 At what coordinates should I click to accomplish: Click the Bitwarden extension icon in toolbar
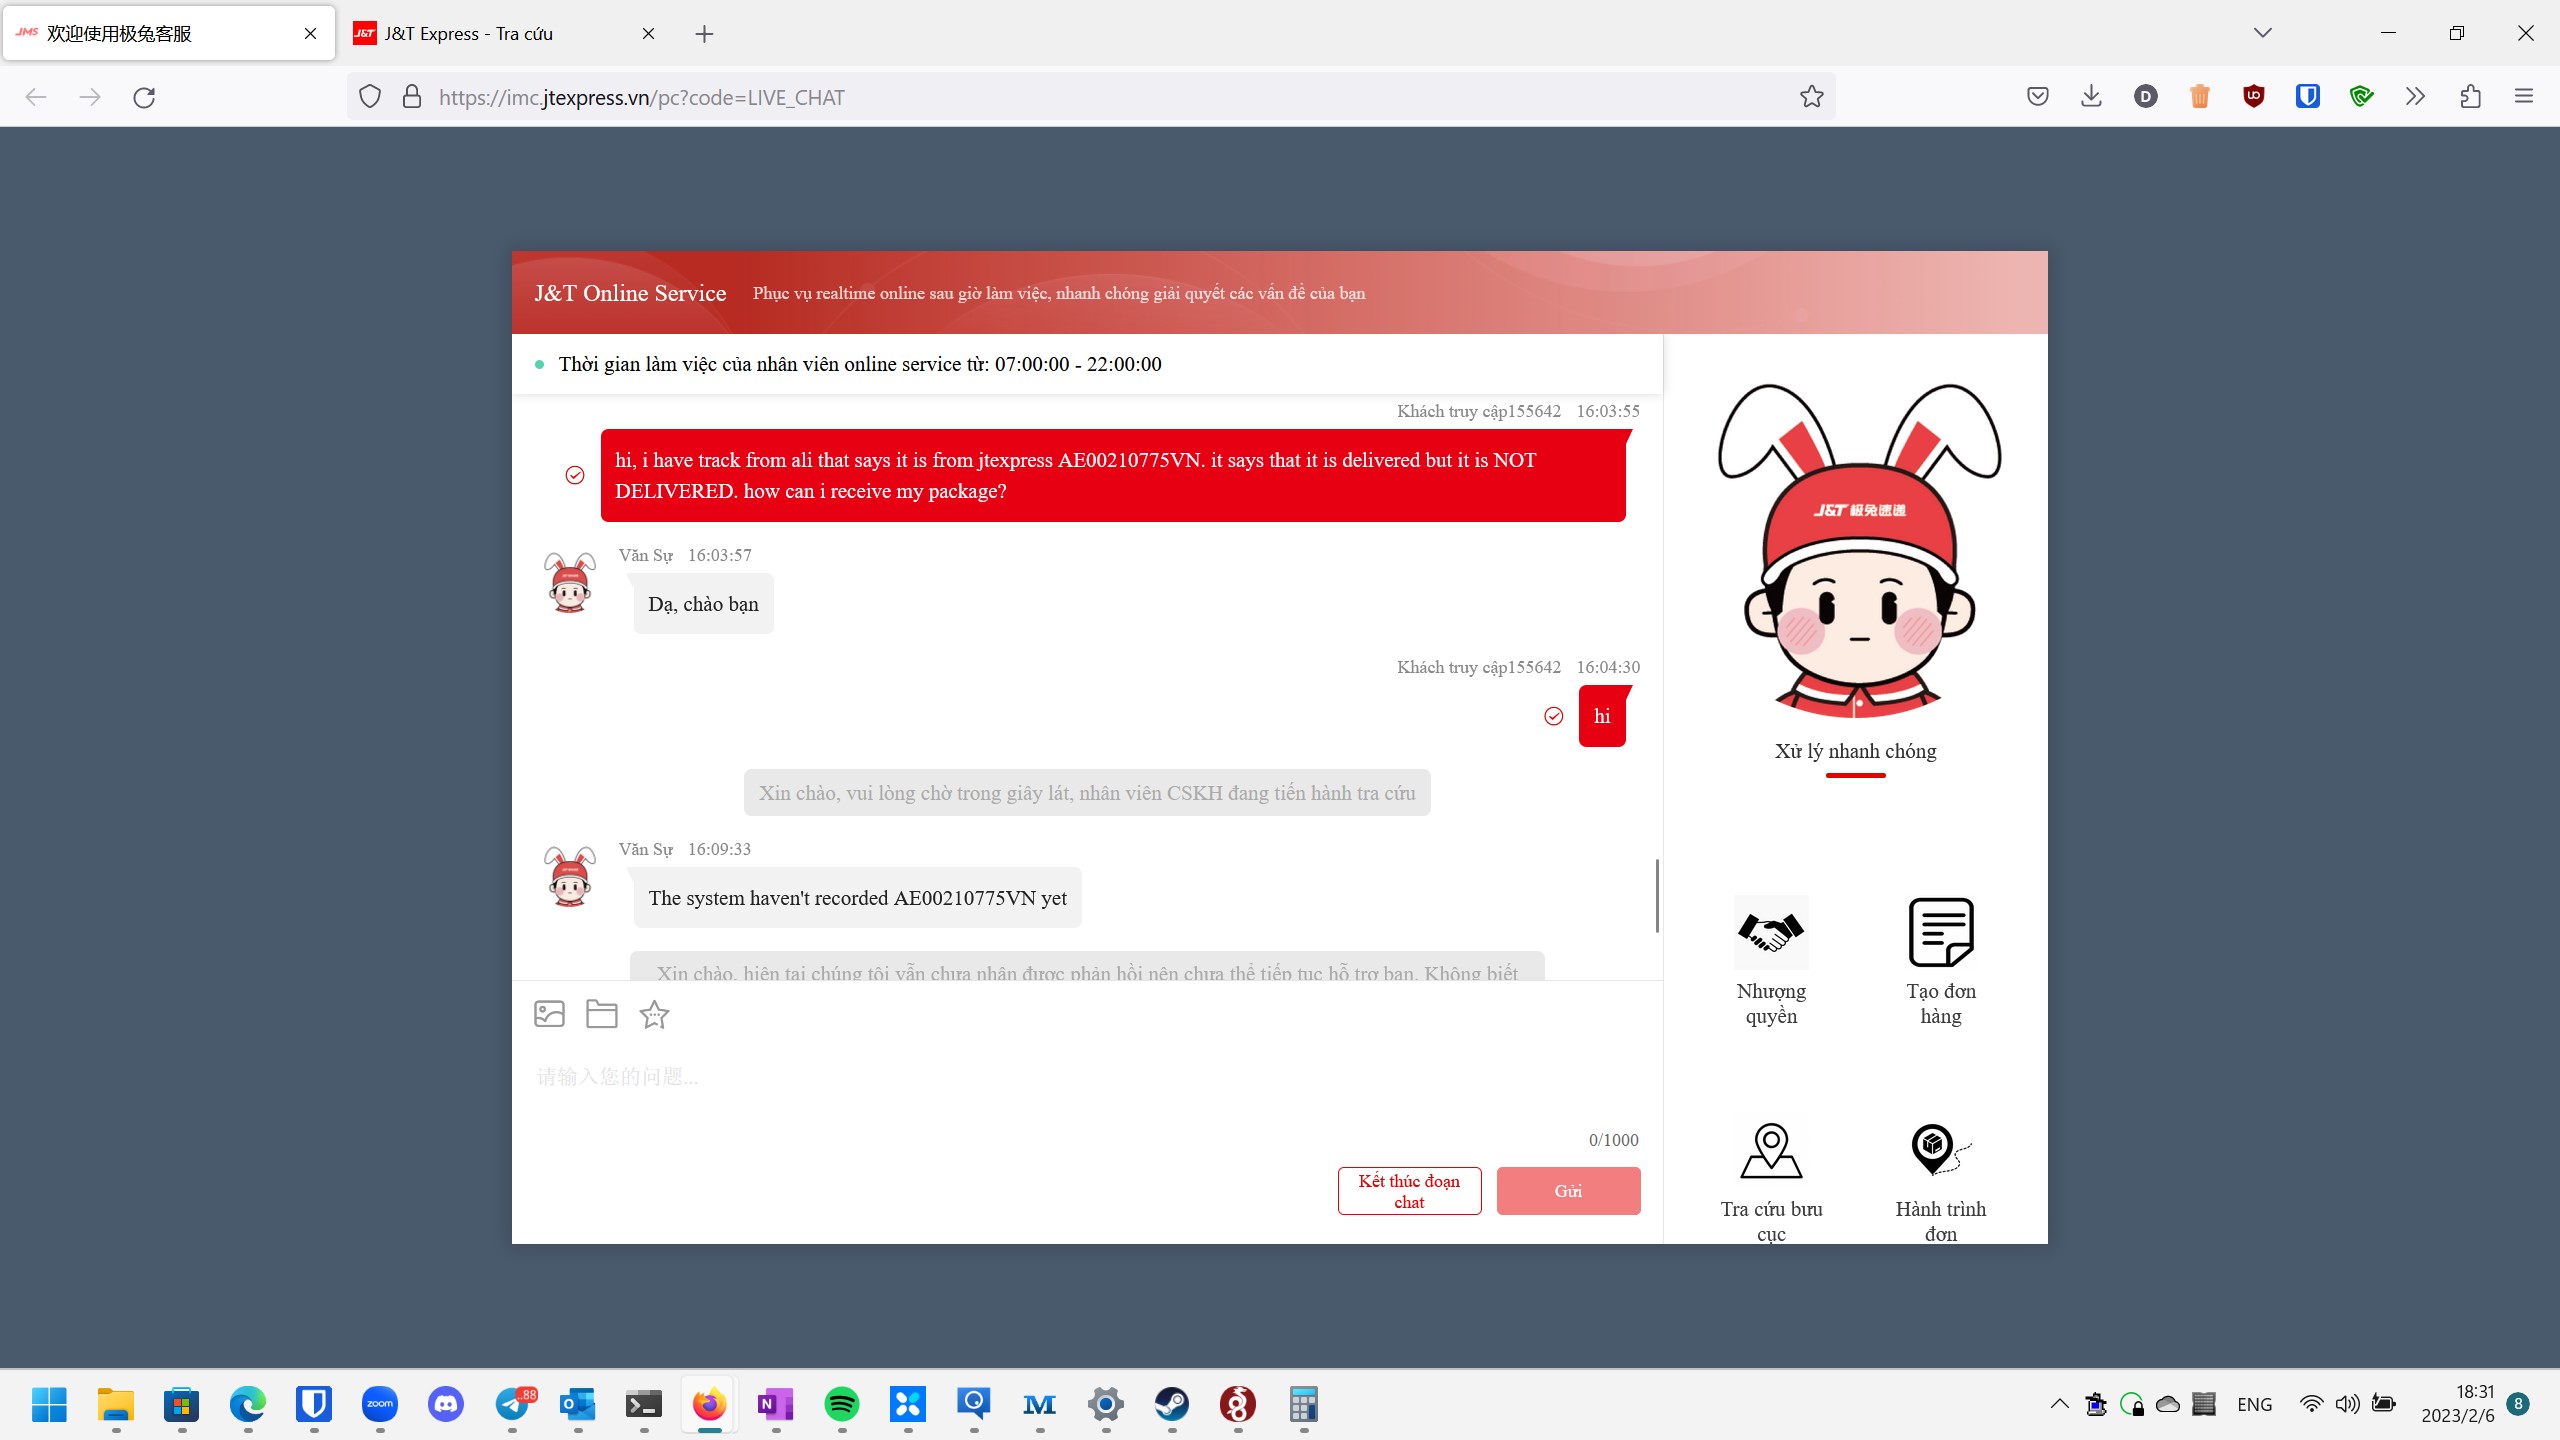(x=2307, y=96)
